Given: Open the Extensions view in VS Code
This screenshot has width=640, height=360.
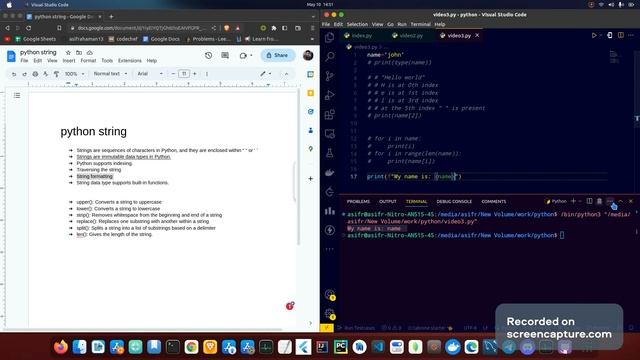Looking at the screenshot, I should pos(329,115).
